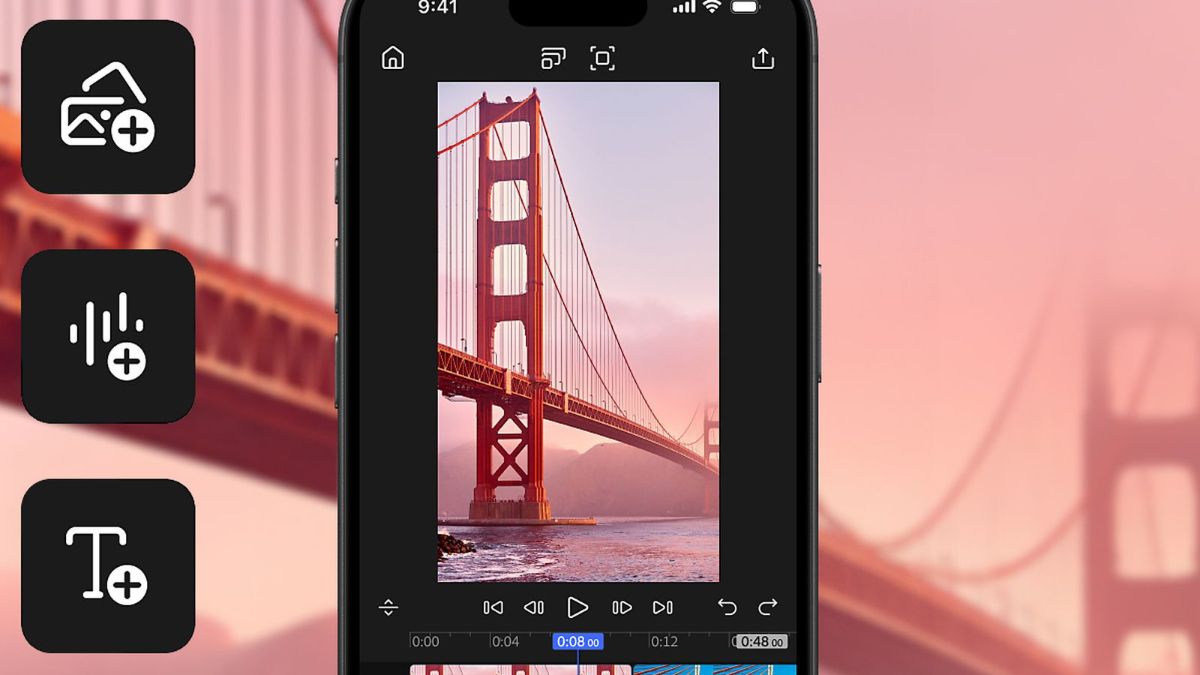
Task: Open the aspect ratio layers icon
Action: [553, 59]
